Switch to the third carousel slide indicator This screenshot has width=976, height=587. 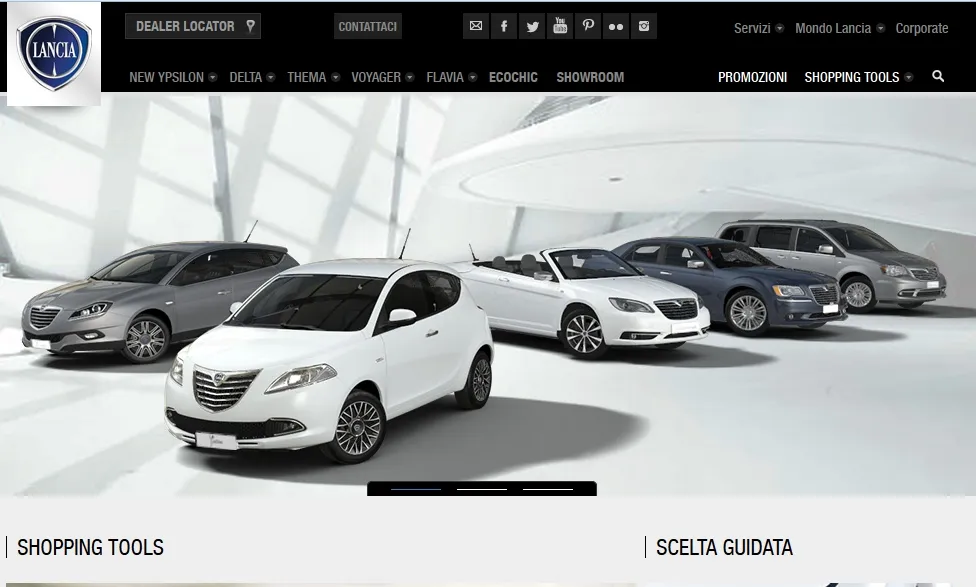pos(548,489)
